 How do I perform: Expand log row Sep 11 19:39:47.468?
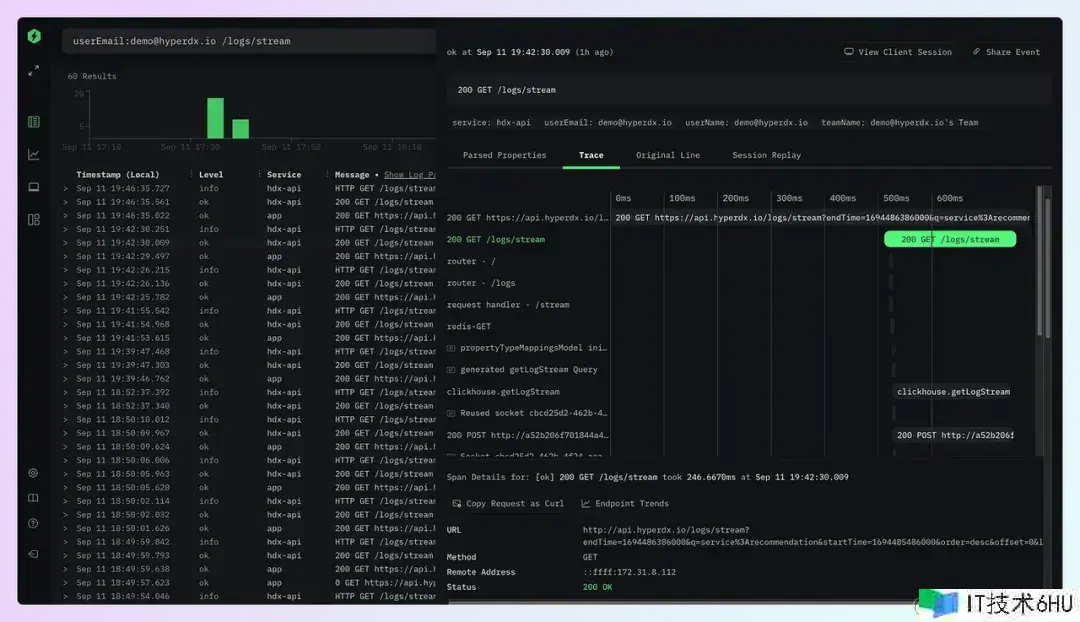(x=65, y=351)
